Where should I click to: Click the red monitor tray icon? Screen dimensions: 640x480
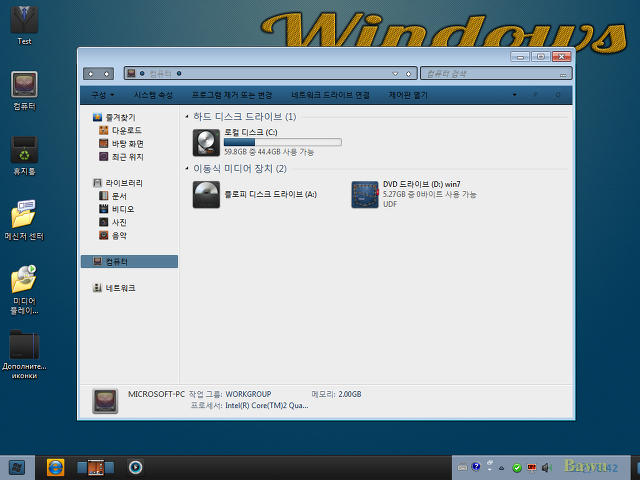pyautogui.click(x=531, y=467)
